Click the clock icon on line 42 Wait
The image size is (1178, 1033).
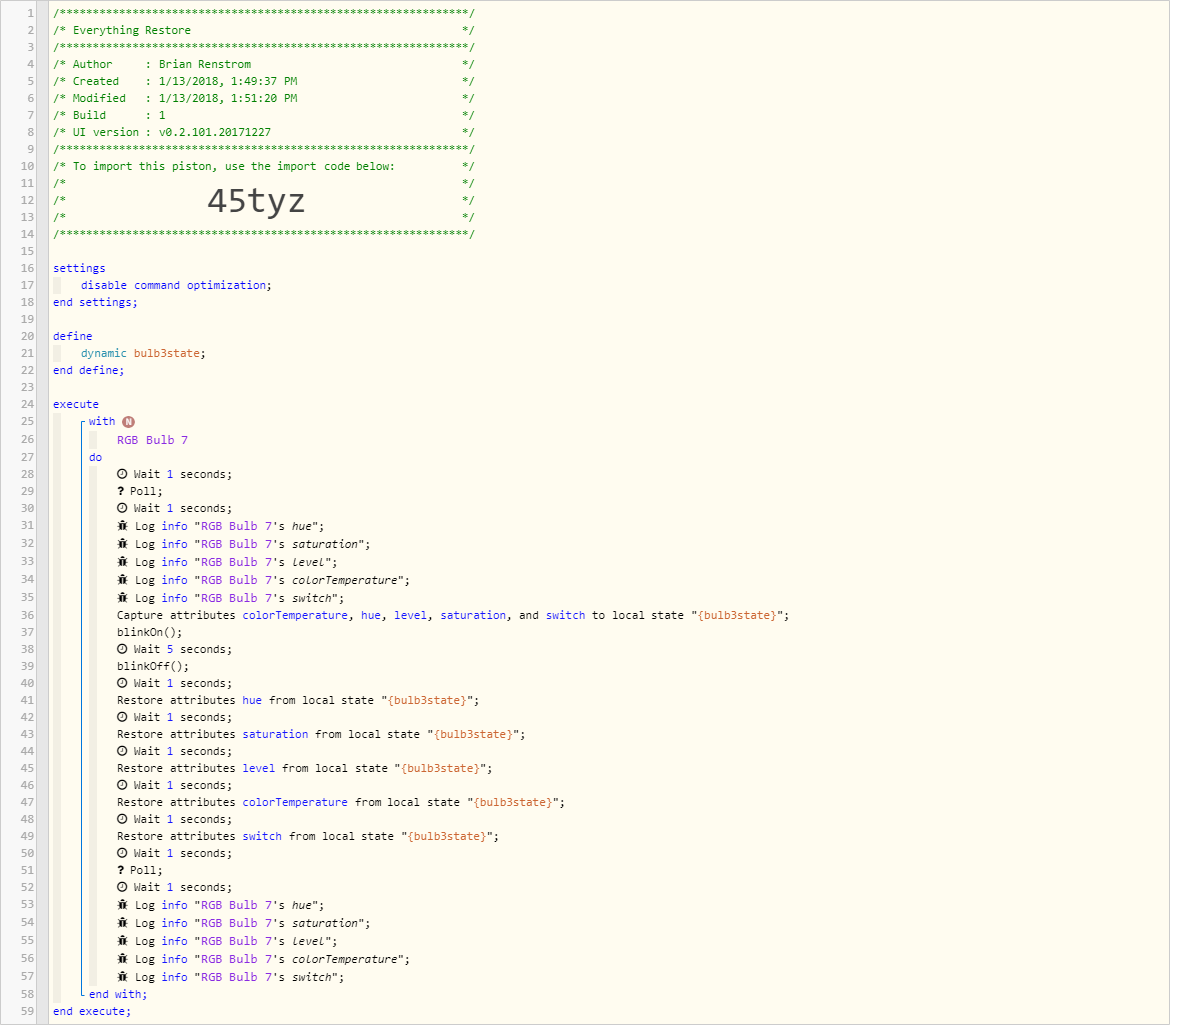point(122,717)
